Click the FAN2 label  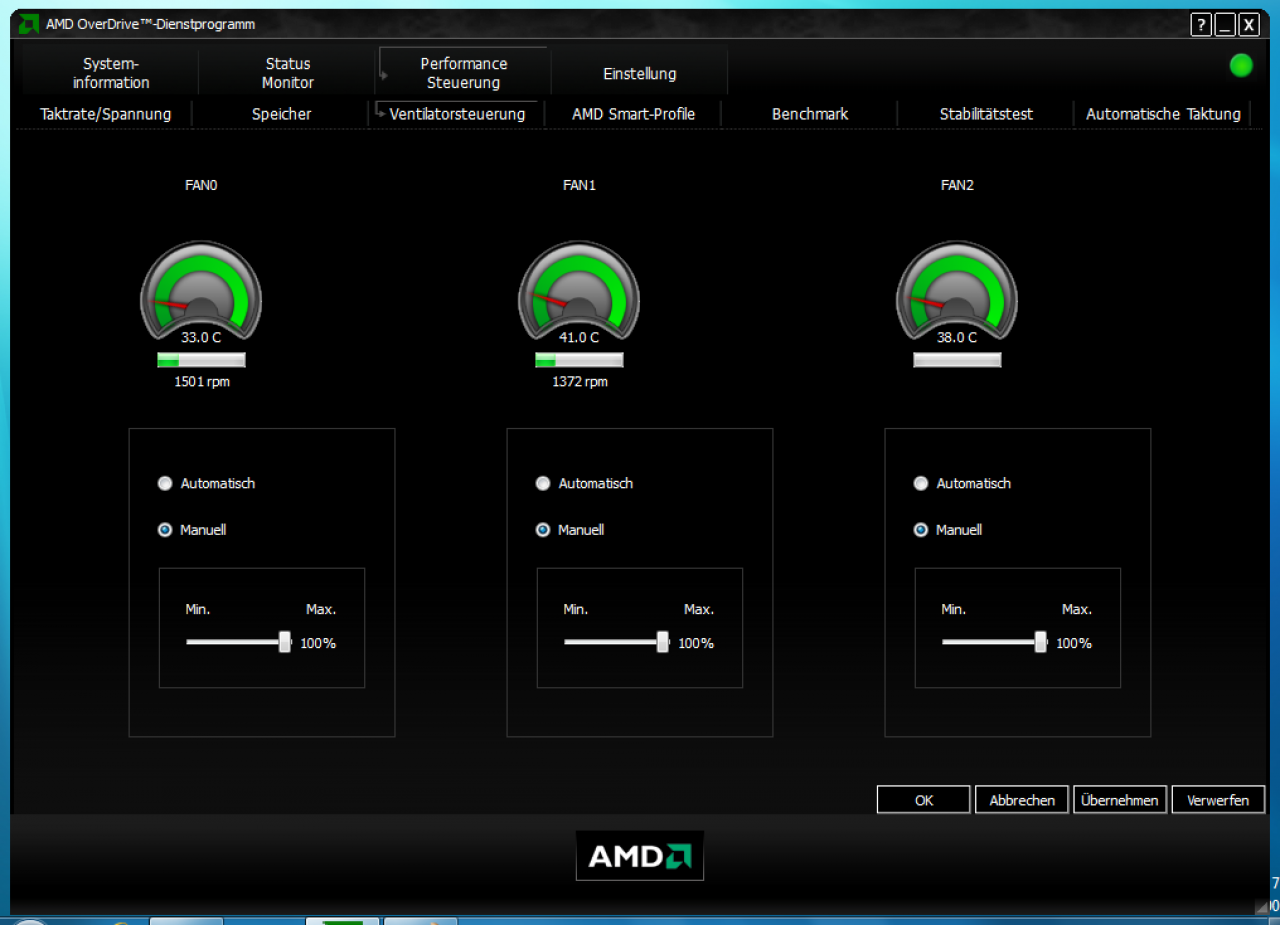click(957, 185)
